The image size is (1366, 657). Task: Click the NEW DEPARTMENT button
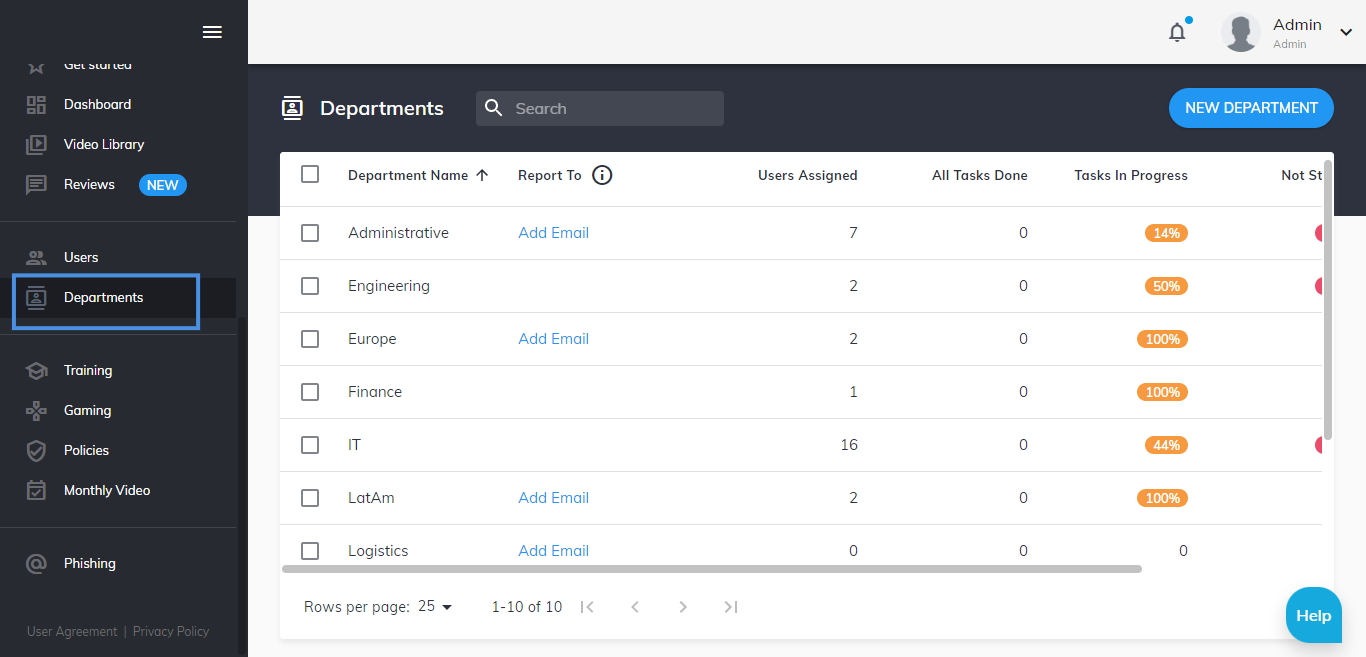[x=1251, y=108]
